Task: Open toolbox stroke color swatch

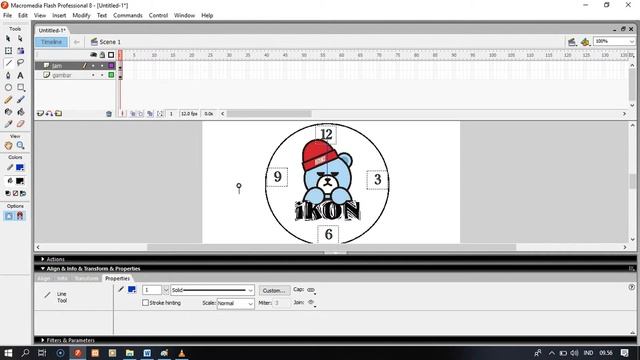Action: (x=20, y=168)
